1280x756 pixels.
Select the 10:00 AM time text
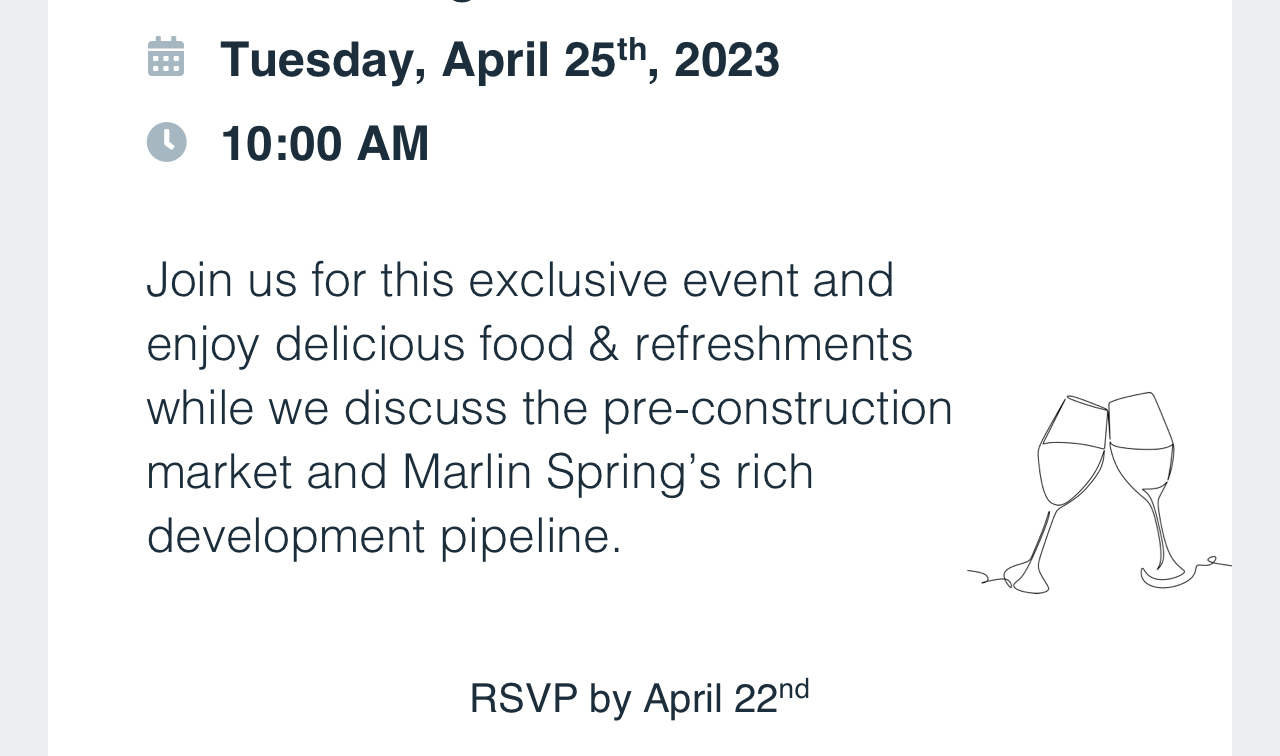[x=325, y=143]
